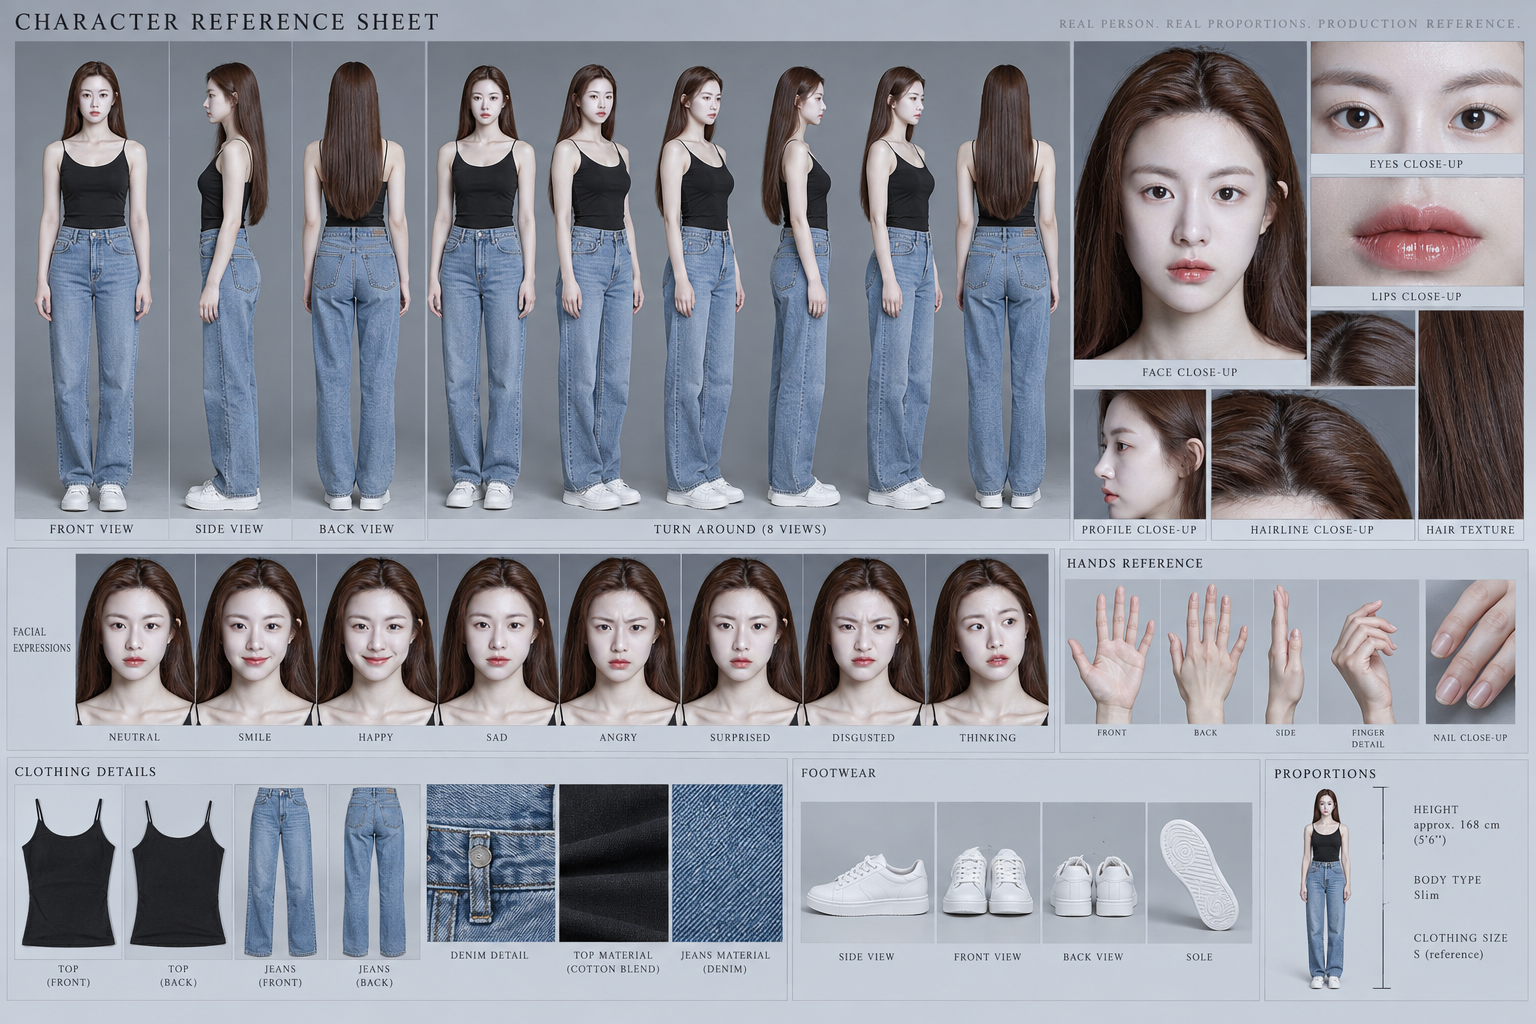Open the footwear Back View sneakers image
This screenshot has width=1536, height=1024.
(1094, 873)
